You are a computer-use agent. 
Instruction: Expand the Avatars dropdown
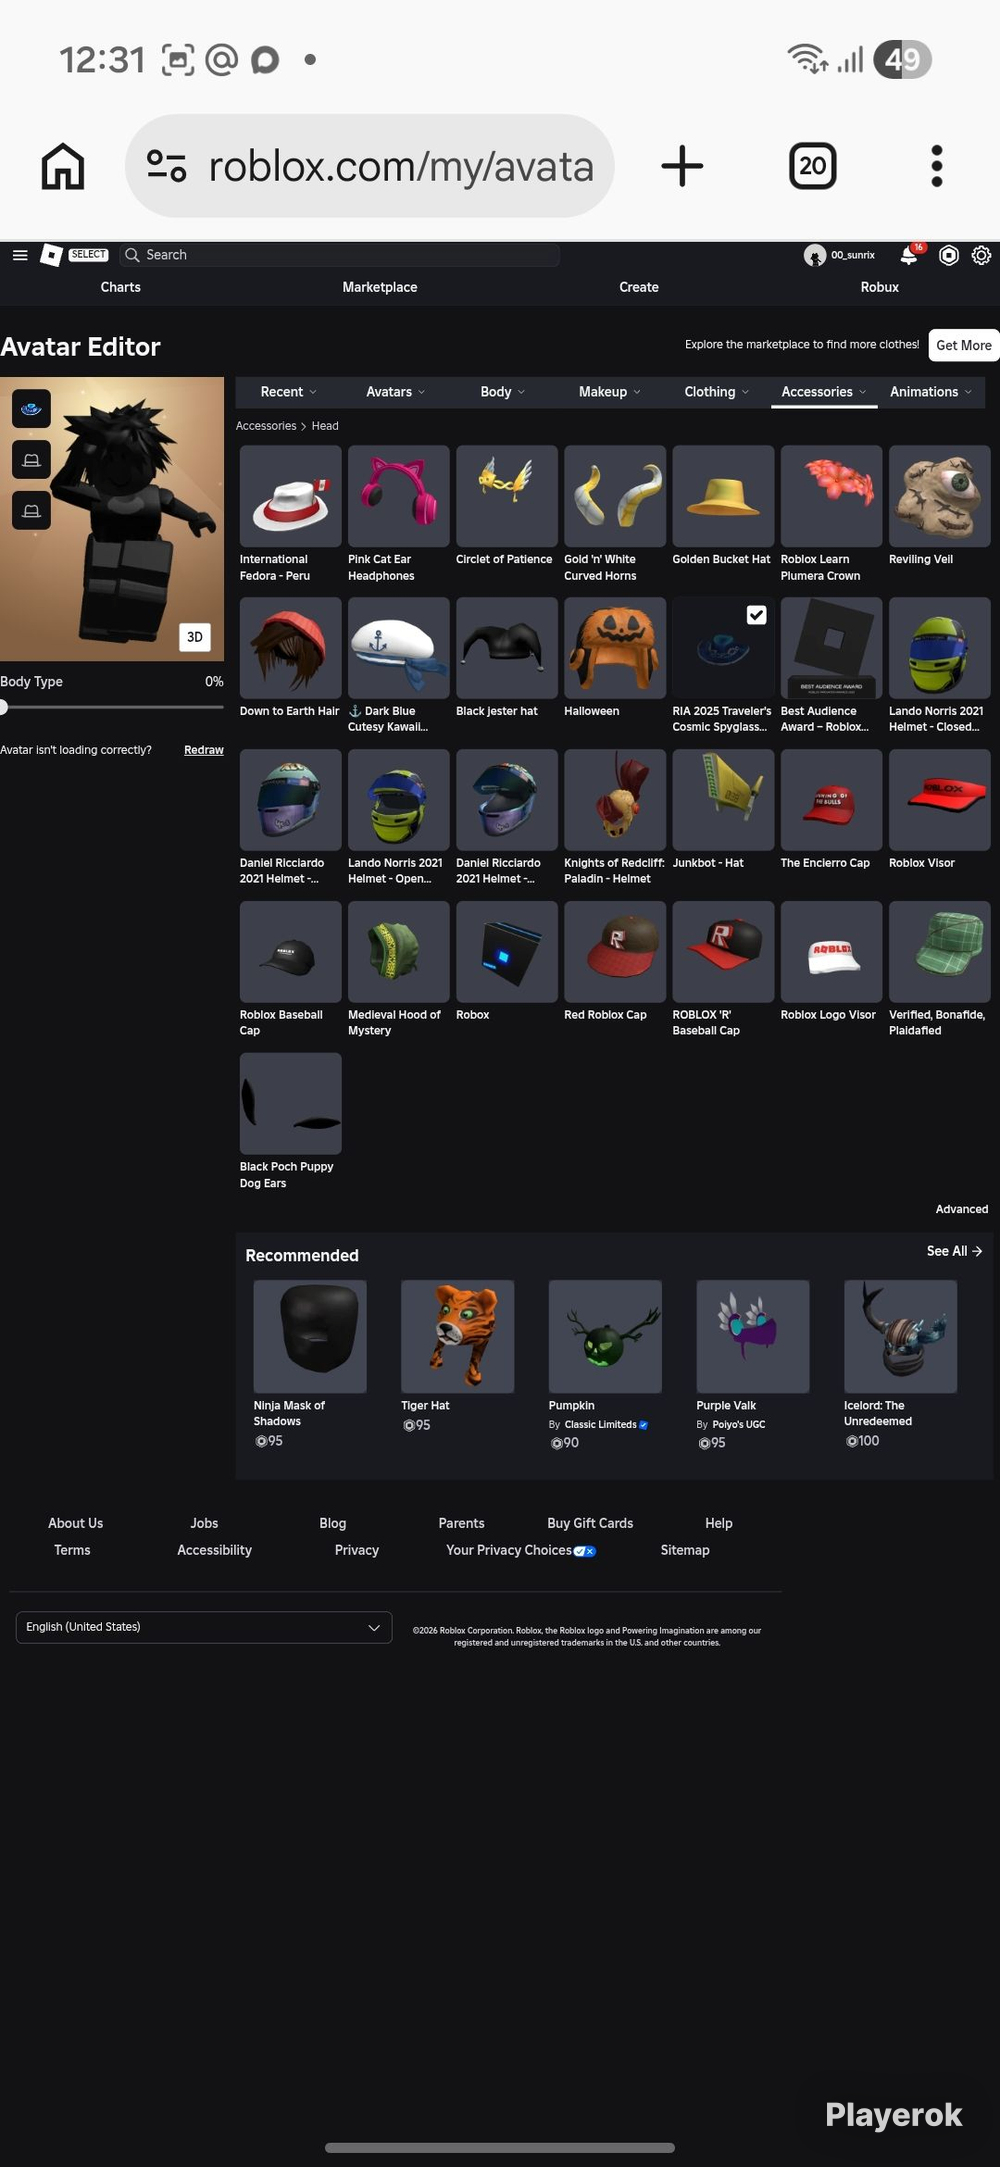(x=396, y=392)
